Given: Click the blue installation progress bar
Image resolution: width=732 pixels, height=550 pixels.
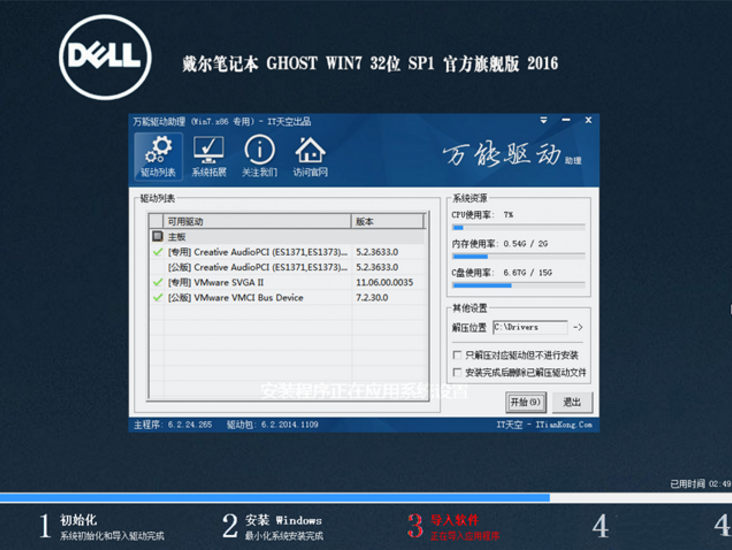Looking at the screenshot, I should click(x=274, y=498).
